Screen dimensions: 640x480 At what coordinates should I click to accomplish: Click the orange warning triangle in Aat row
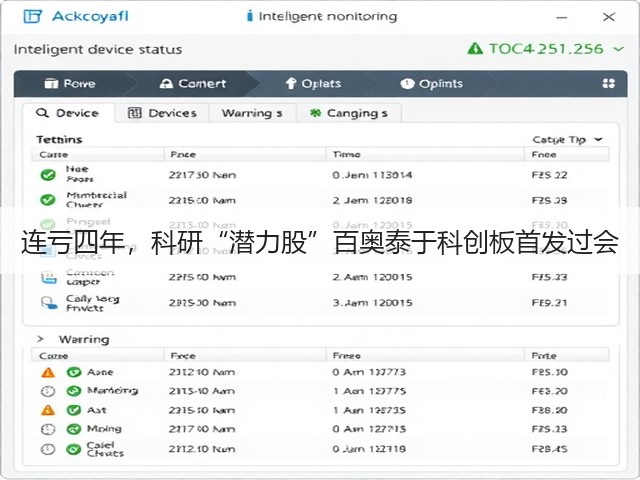click(48, 410)
